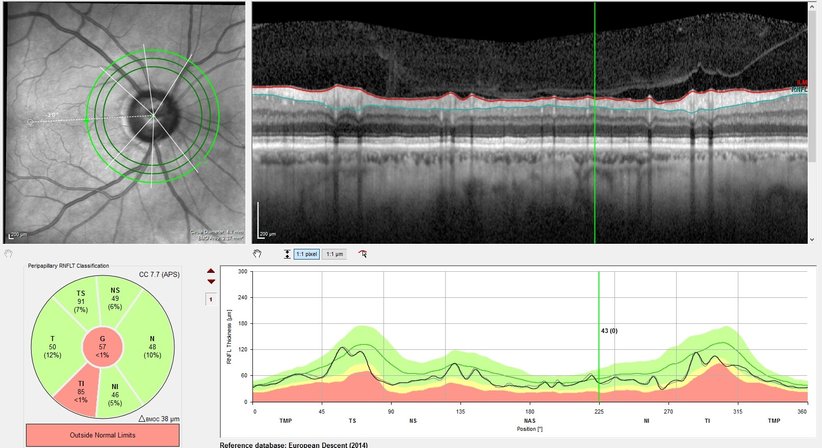The width and height of the screenshot is (822, 448).
Task: Select the hand pan tool below OCT scan
Action: click(x=257, y=255)
